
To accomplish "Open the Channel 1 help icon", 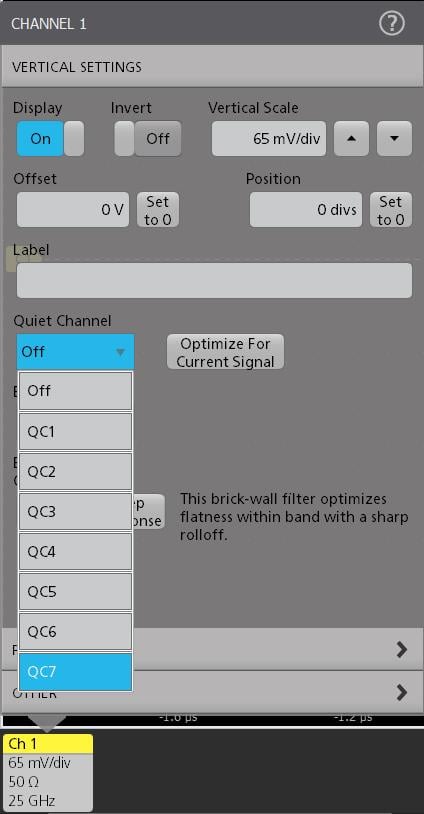I will [392, 24].
